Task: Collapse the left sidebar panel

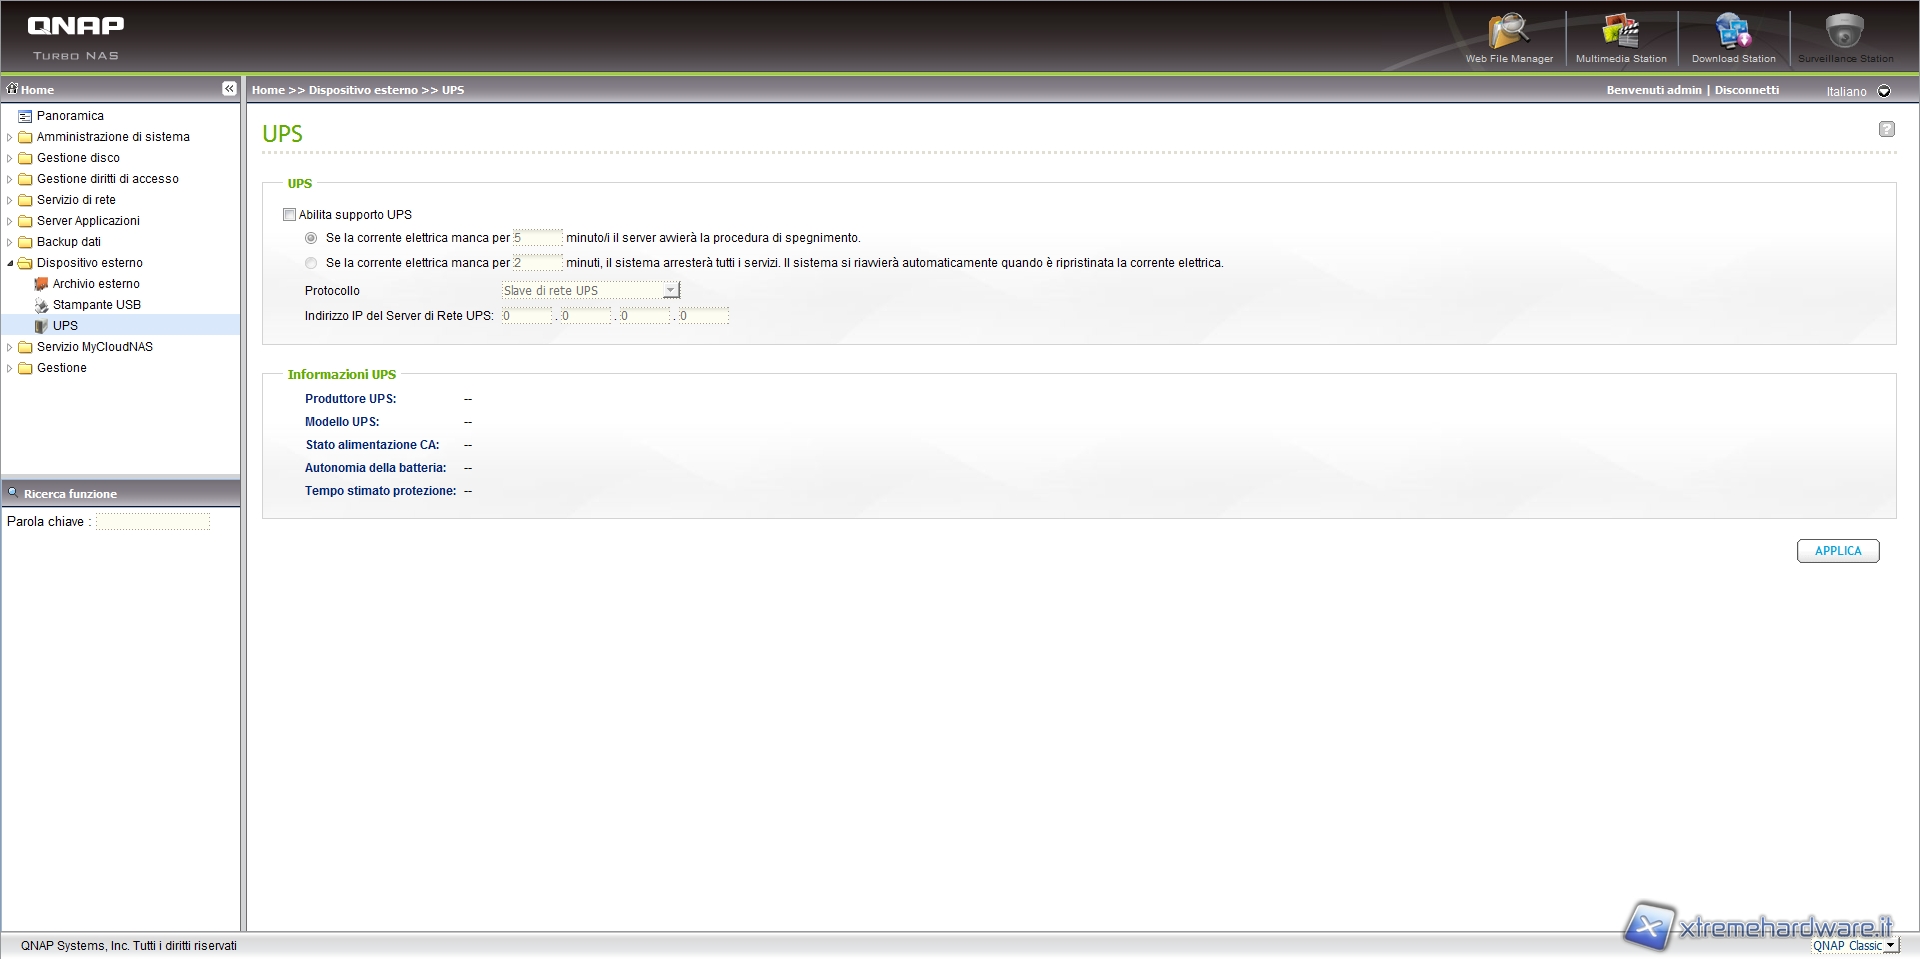Action: 229,89
